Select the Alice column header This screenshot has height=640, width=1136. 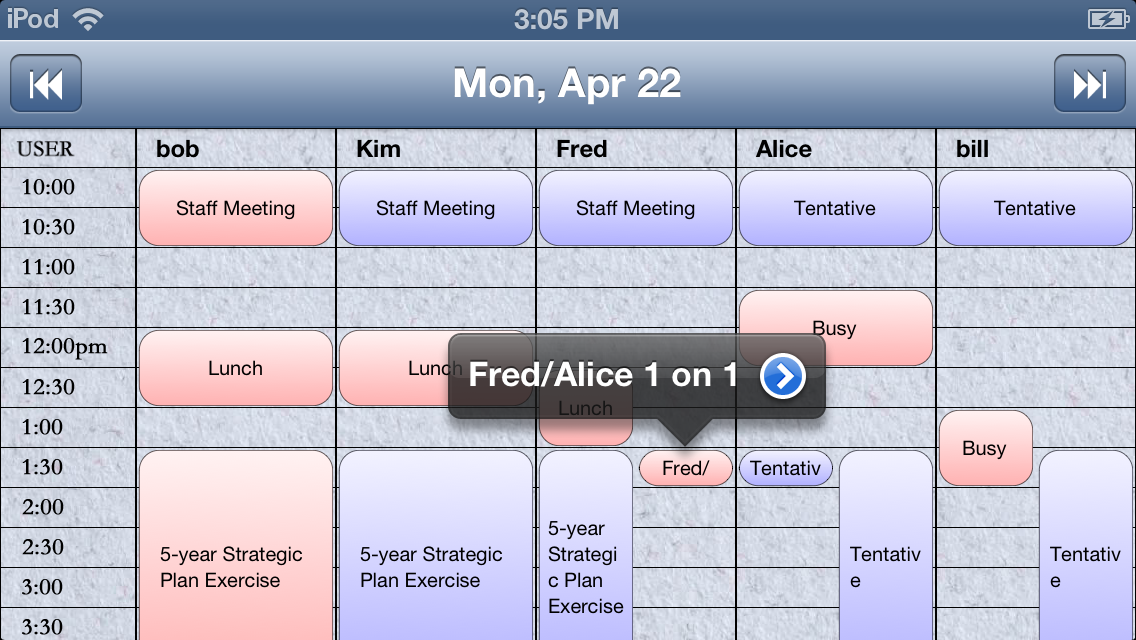tap(784, 149)
